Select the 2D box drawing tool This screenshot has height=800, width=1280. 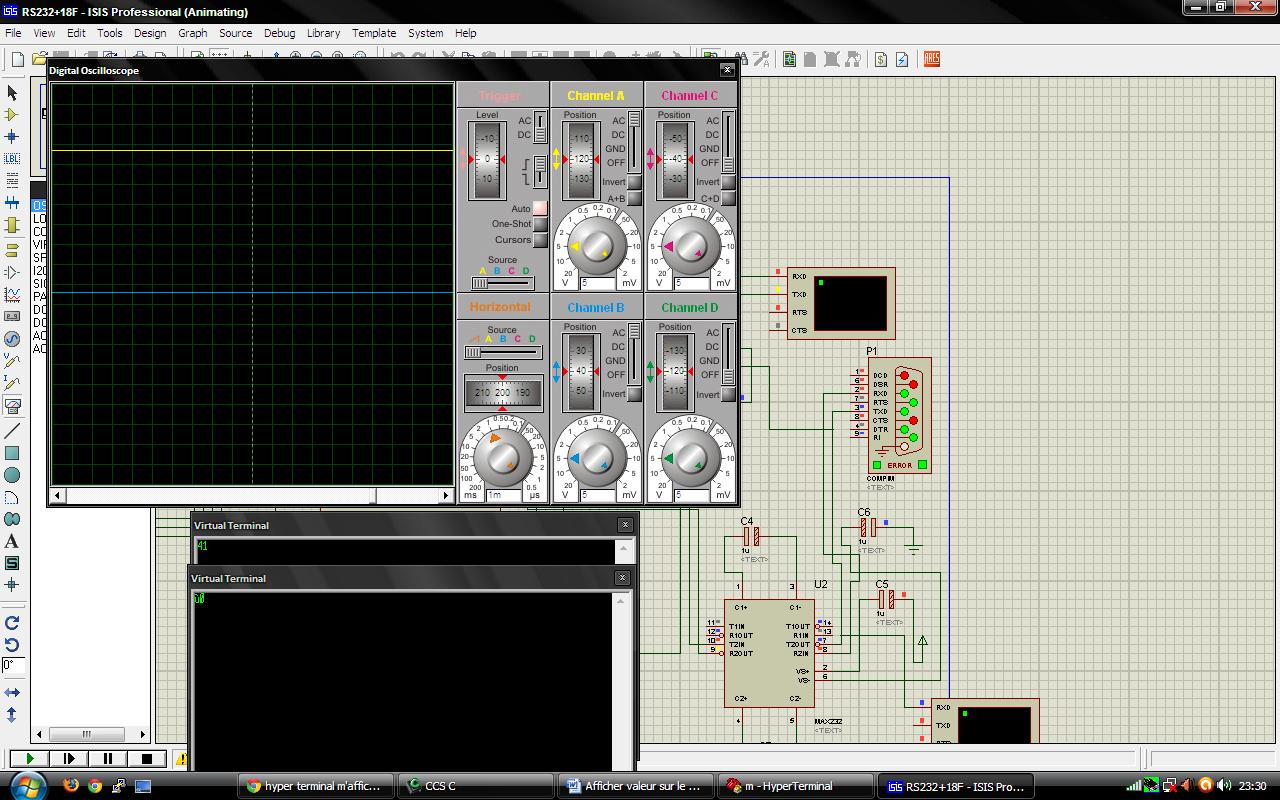coord(12,453)
